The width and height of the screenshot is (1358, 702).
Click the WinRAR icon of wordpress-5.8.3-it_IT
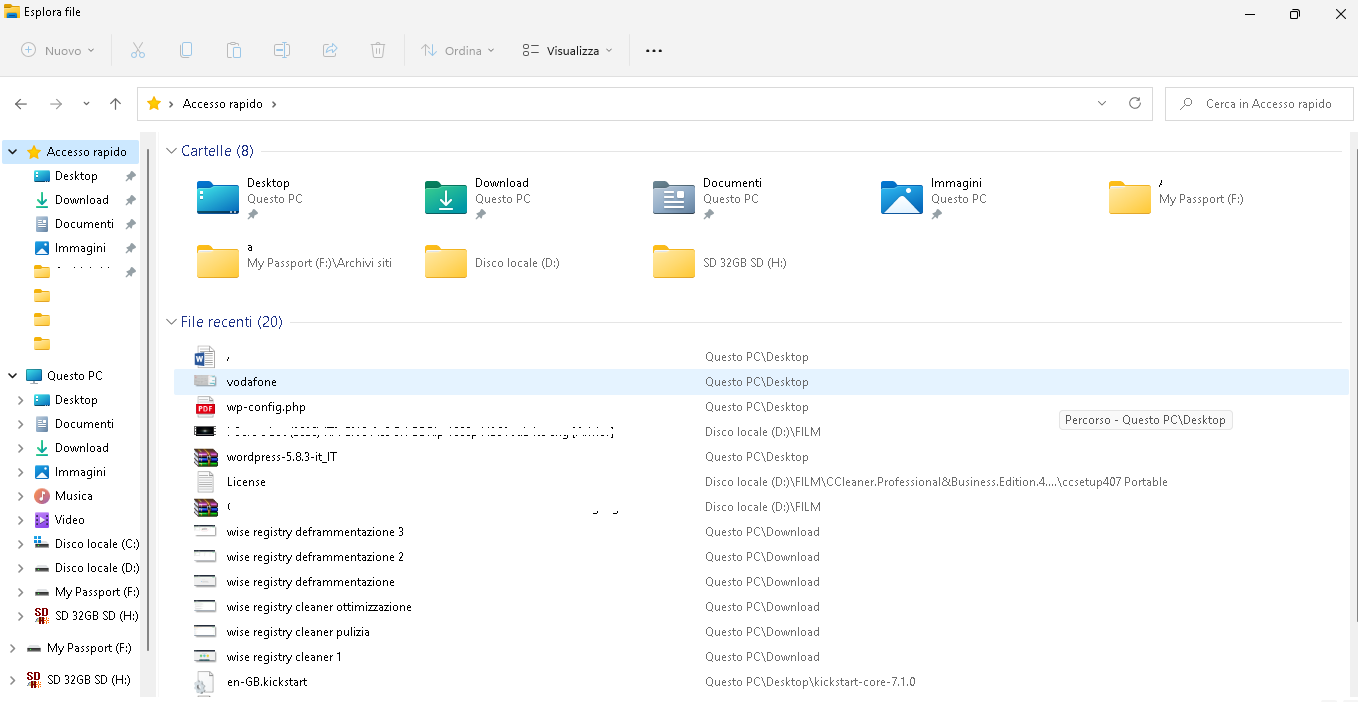tap(205, 457)
